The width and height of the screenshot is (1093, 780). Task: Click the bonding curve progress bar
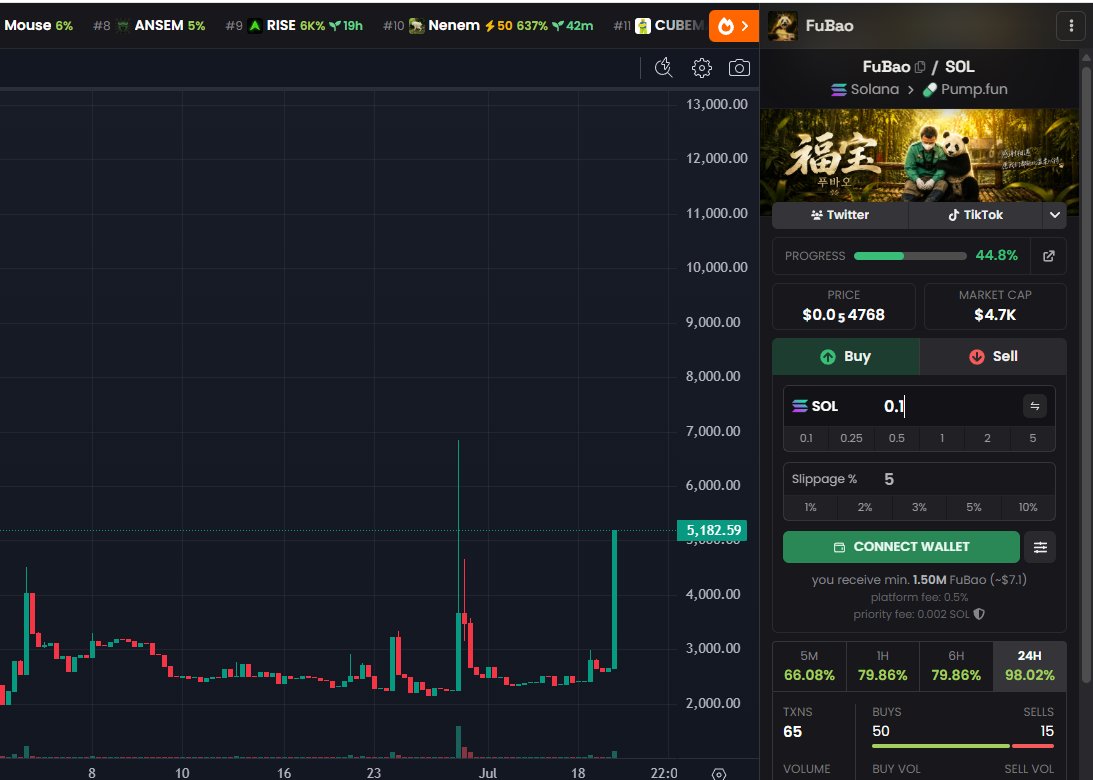[x=910, y=256]
